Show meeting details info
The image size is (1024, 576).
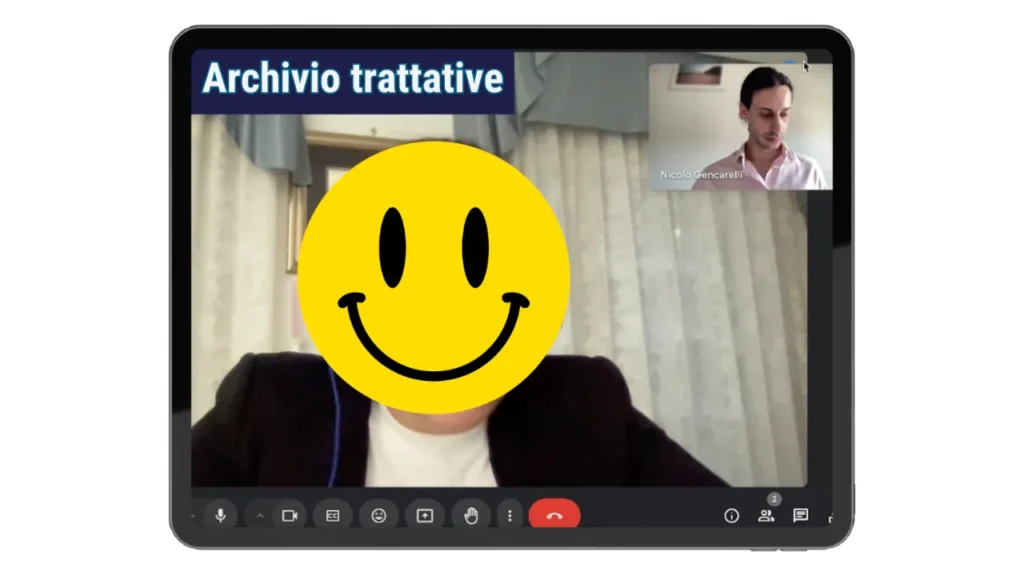(731, 516)
